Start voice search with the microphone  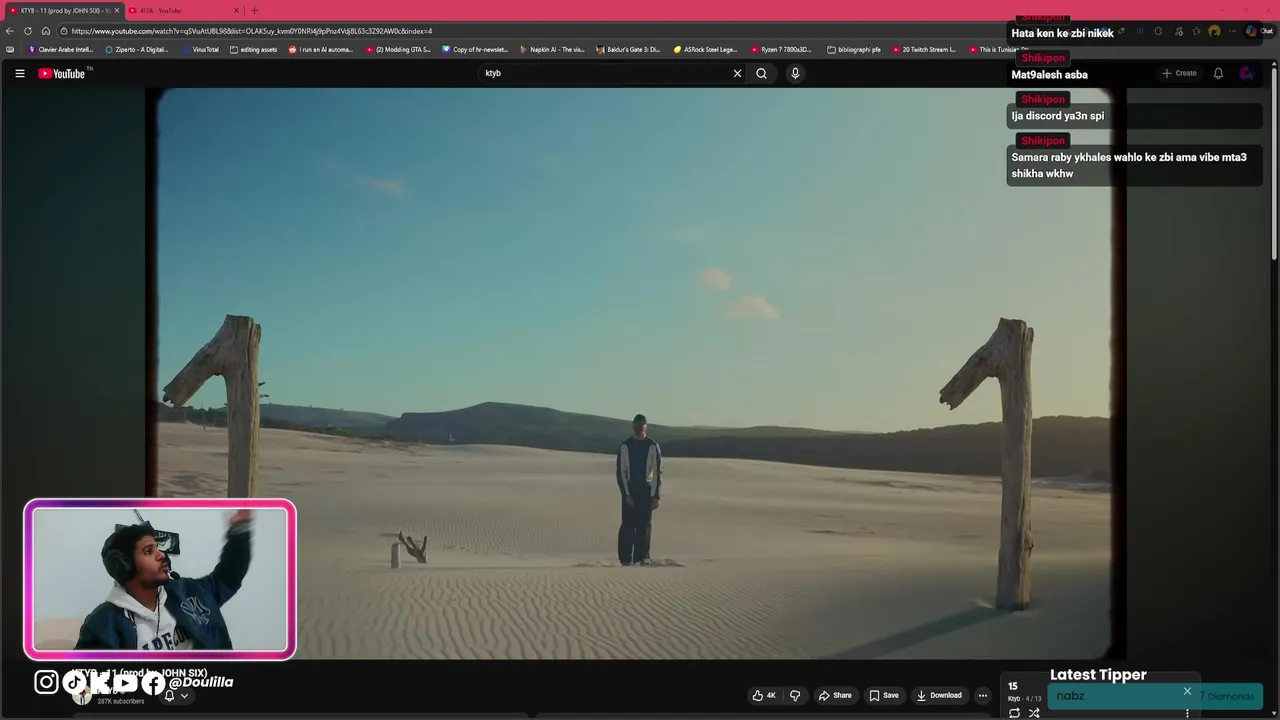[x=795, y=73]
